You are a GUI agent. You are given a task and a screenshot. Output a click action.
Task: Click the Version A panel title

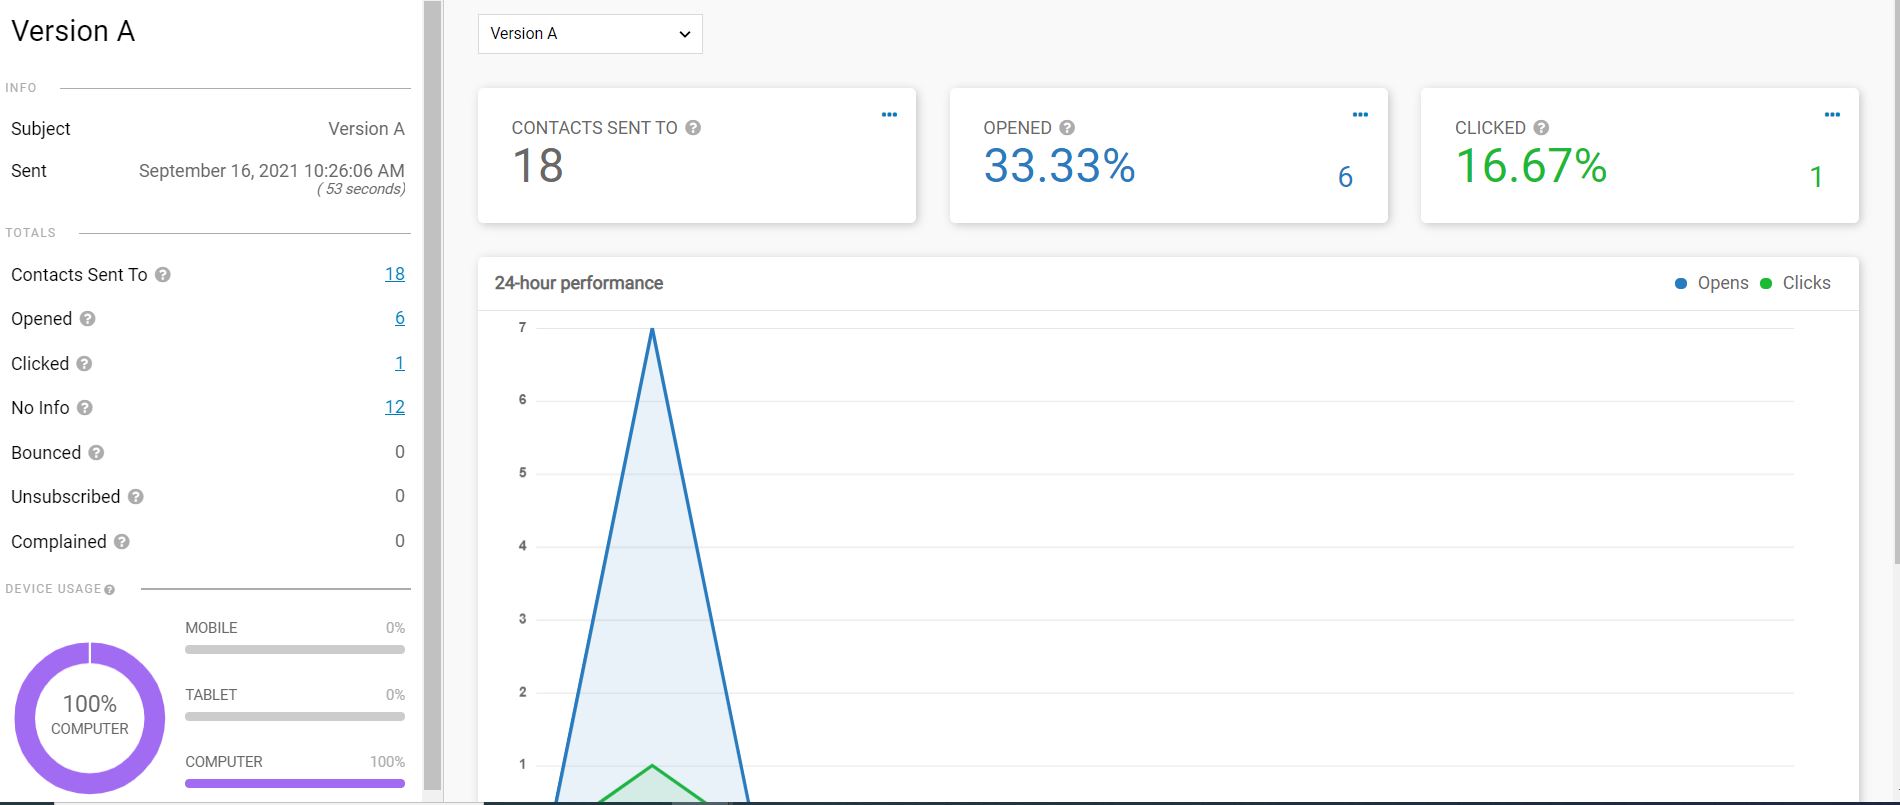click(73, 31)
